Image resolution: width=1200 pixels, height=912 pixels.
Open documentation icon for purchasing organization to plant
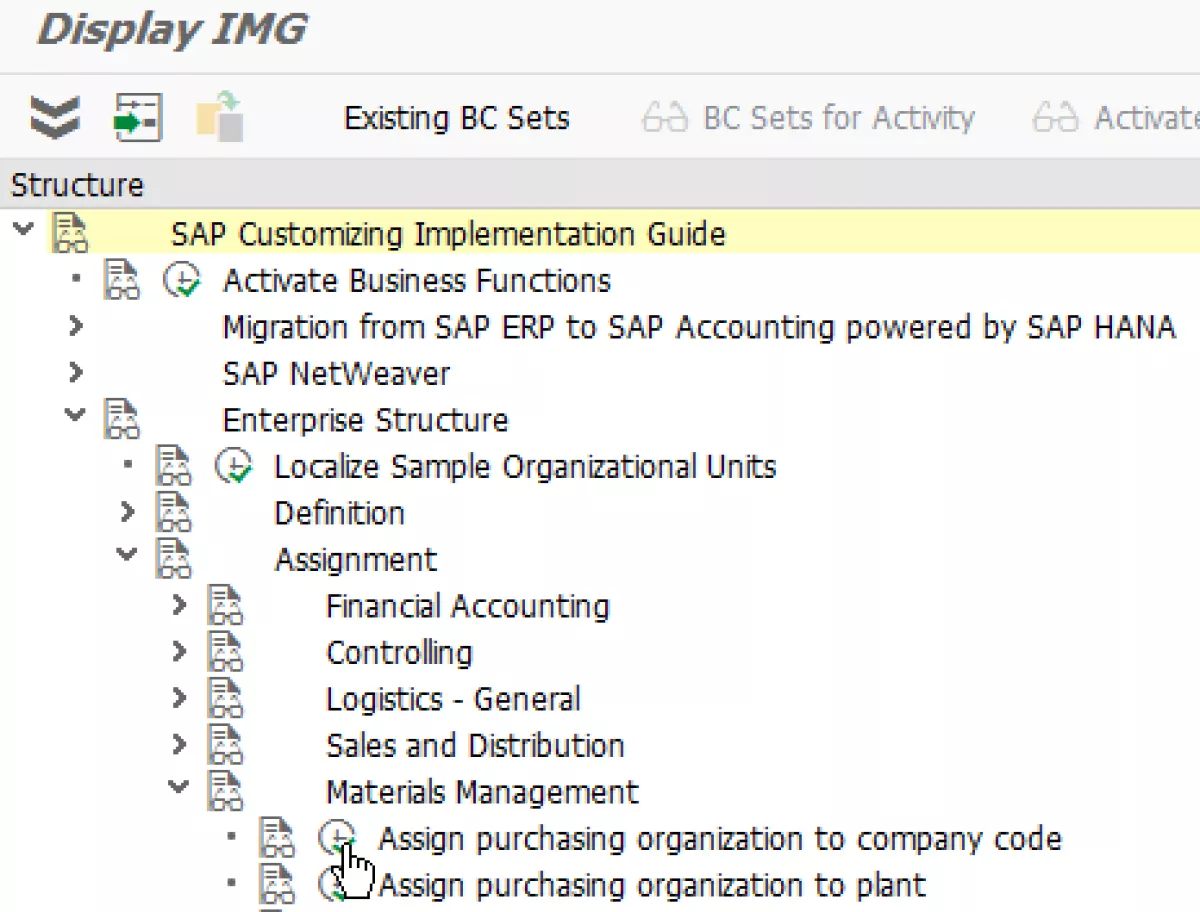click(x=277, y=885)
